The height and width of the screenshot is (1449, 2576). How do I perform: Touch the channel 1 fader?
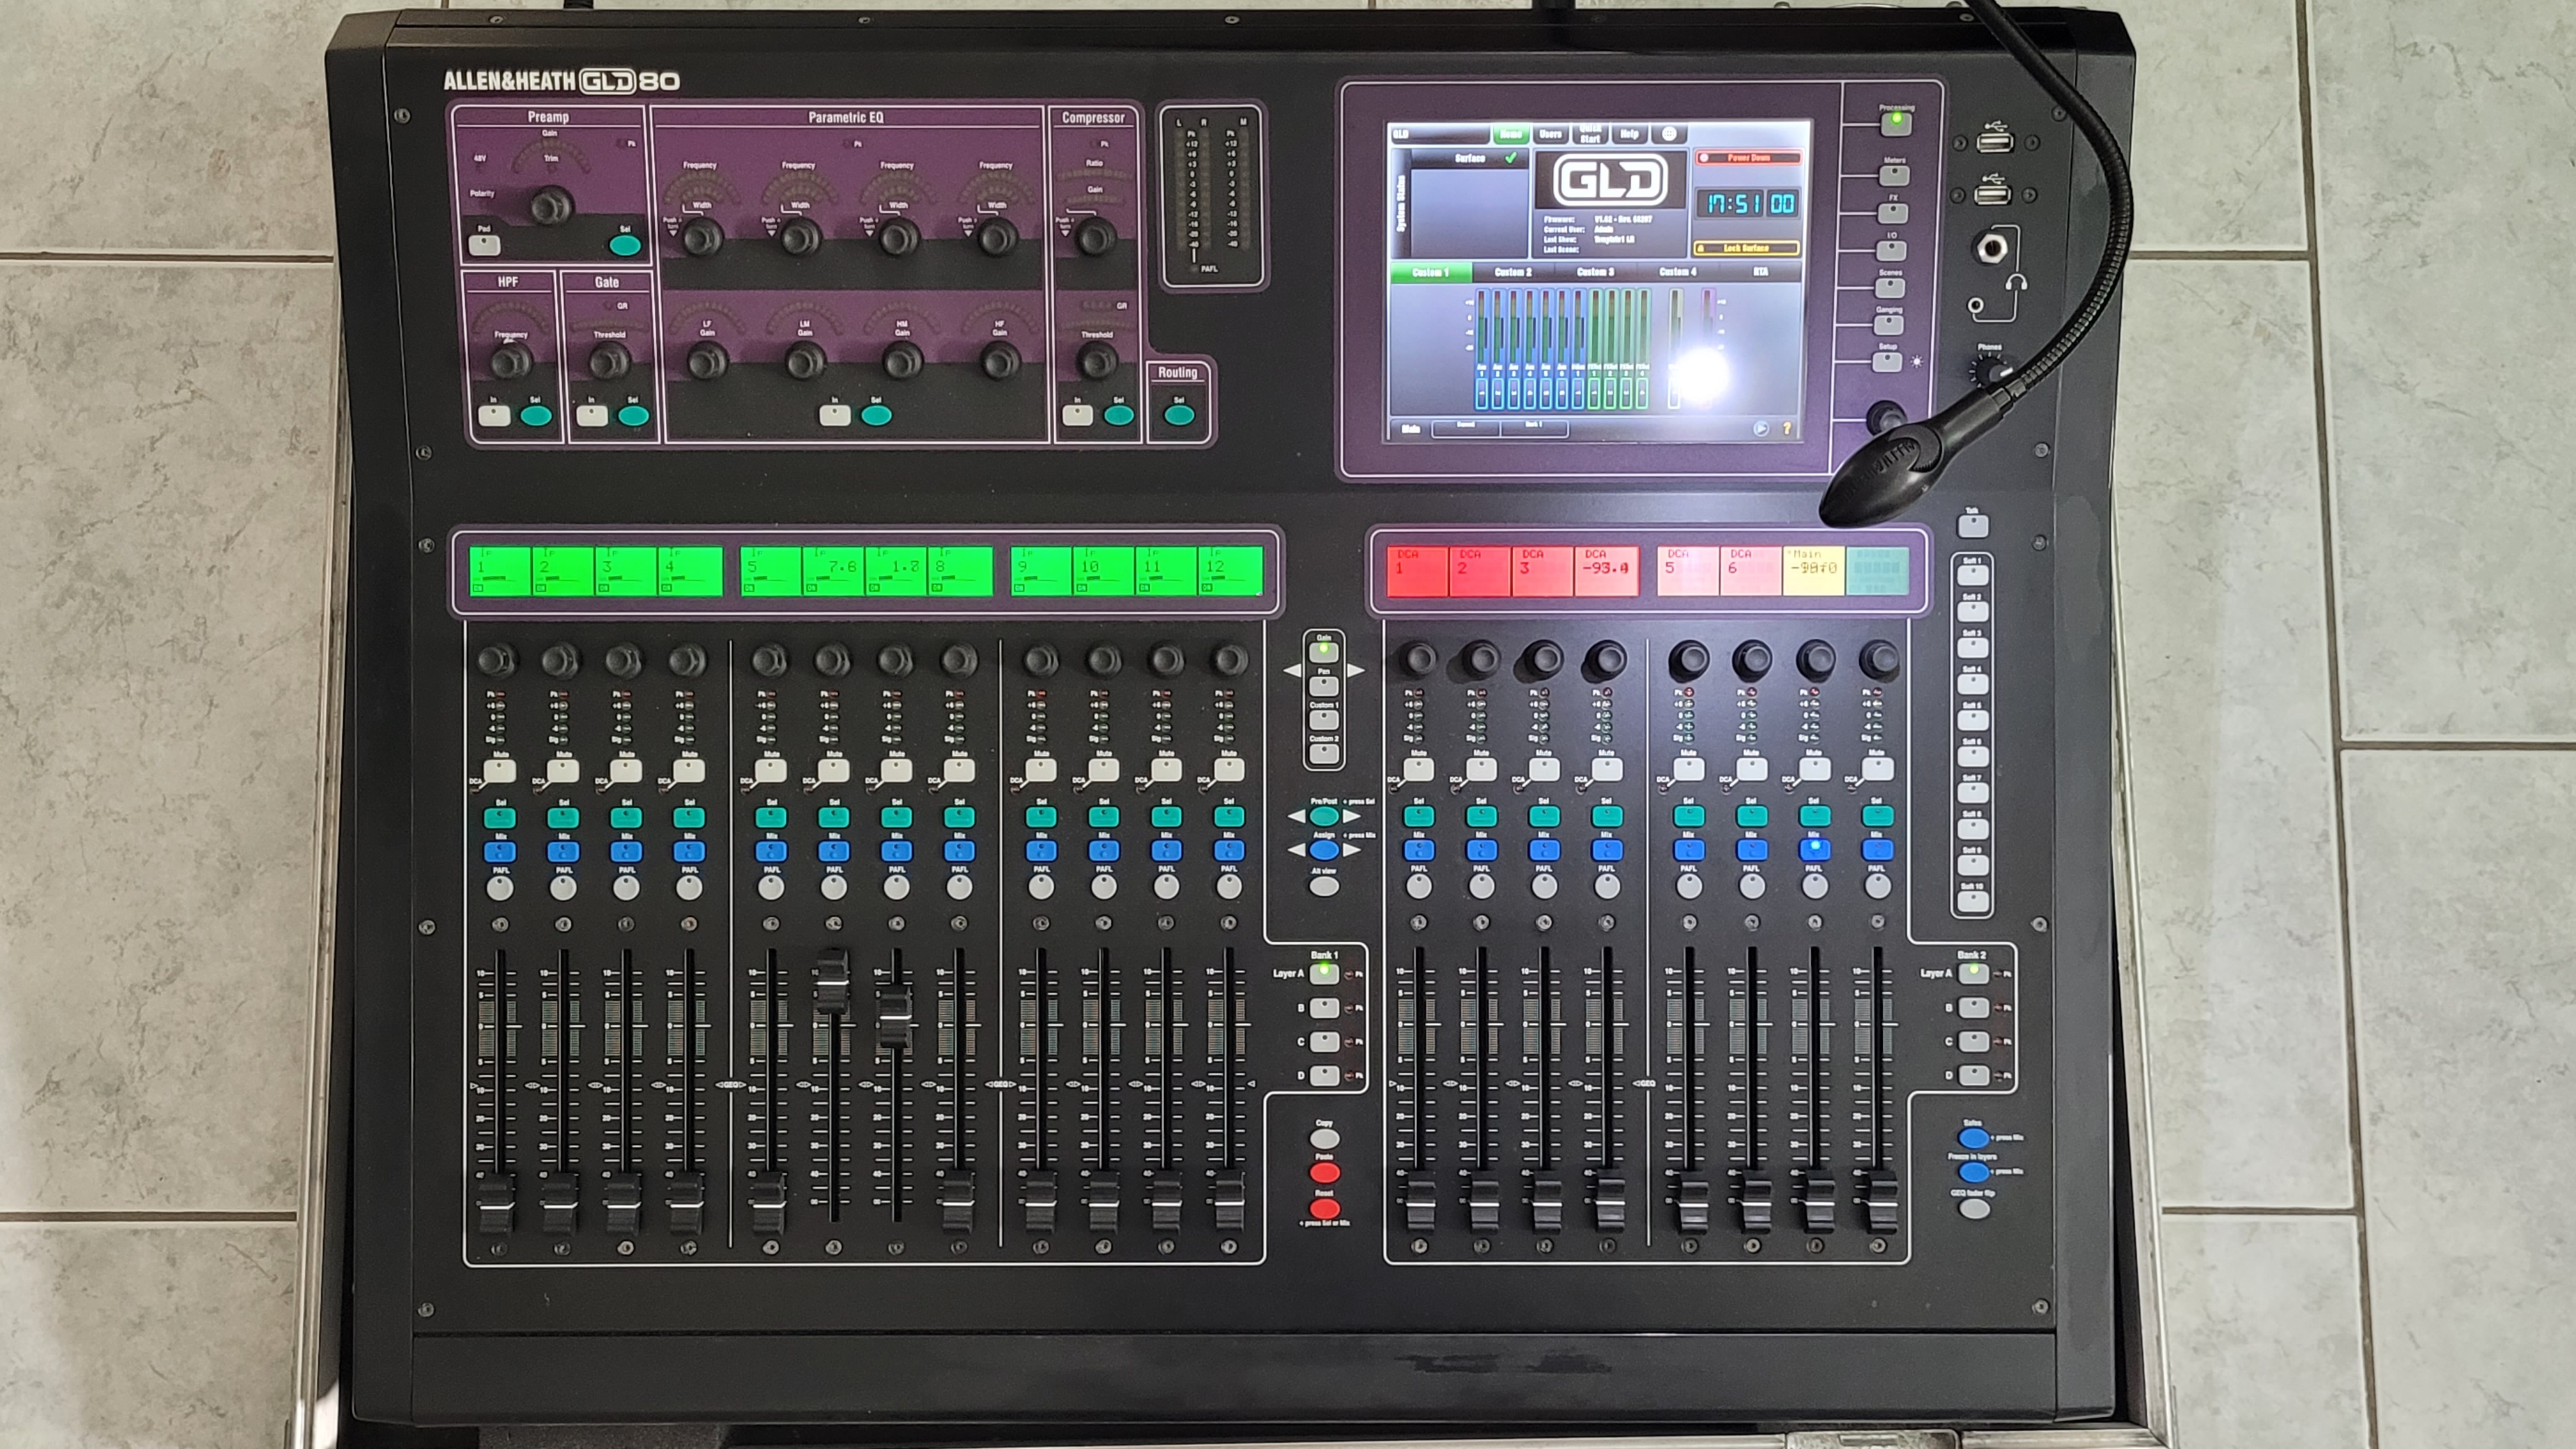tap(497, 1205)
